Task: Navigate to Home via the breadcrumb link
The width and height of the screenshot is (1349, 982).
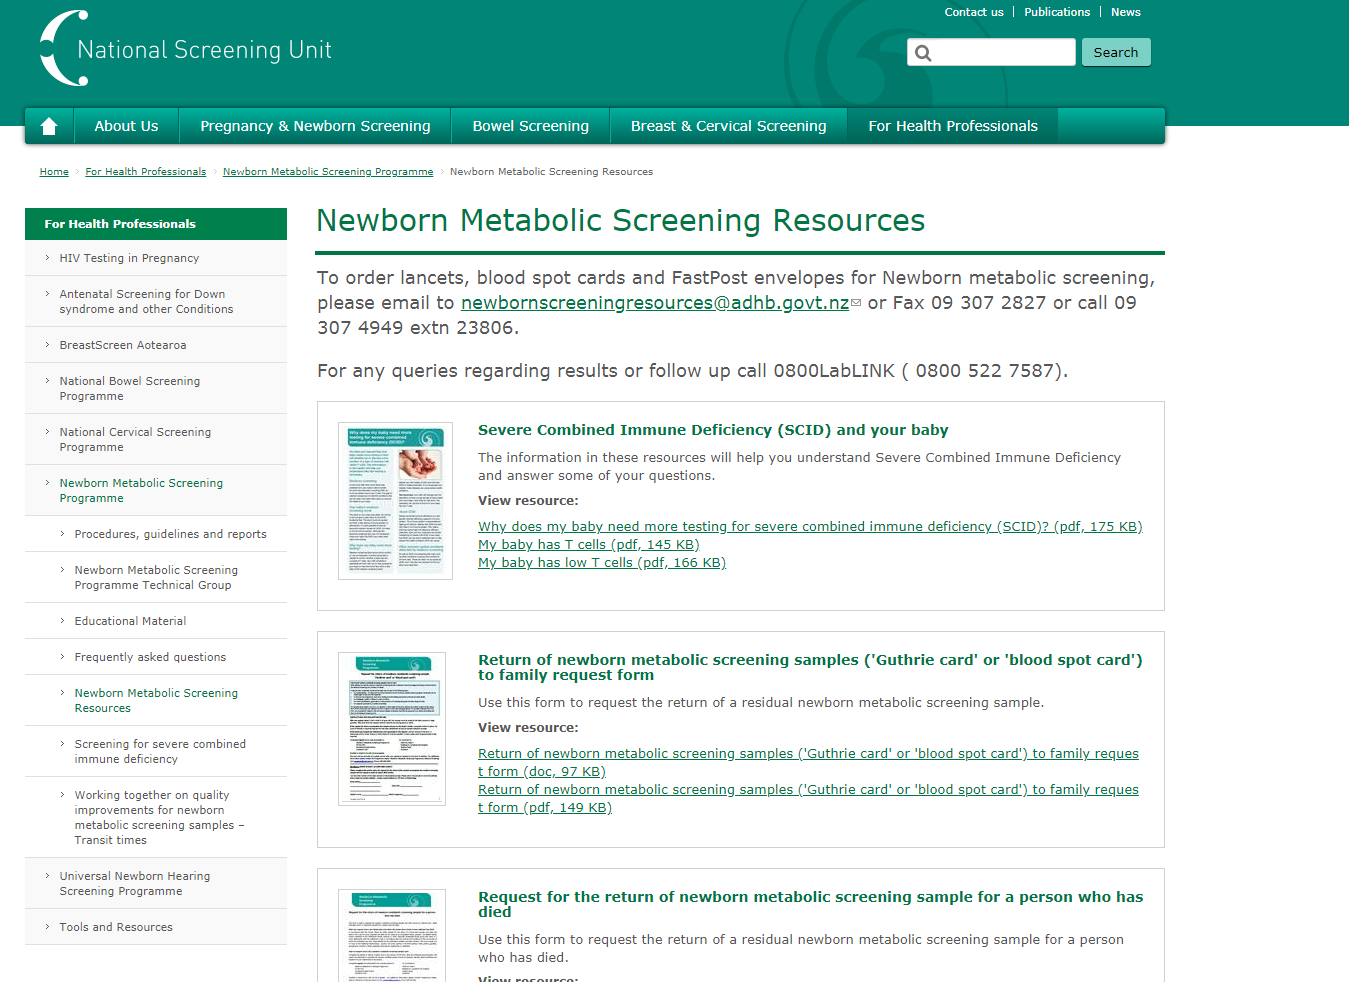Action: (x=54, y=171)
